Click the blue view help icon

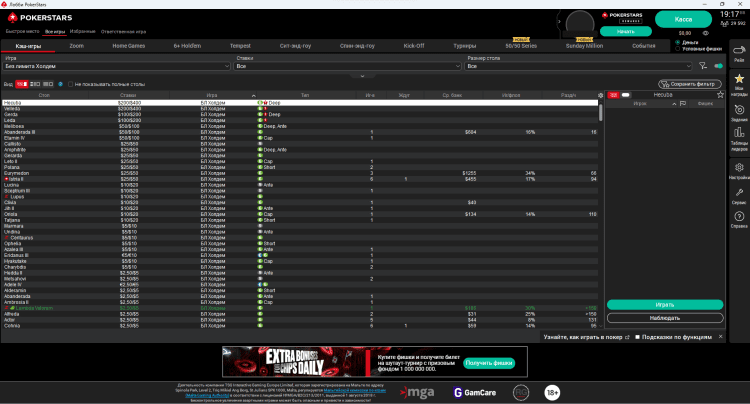point(60,84)
